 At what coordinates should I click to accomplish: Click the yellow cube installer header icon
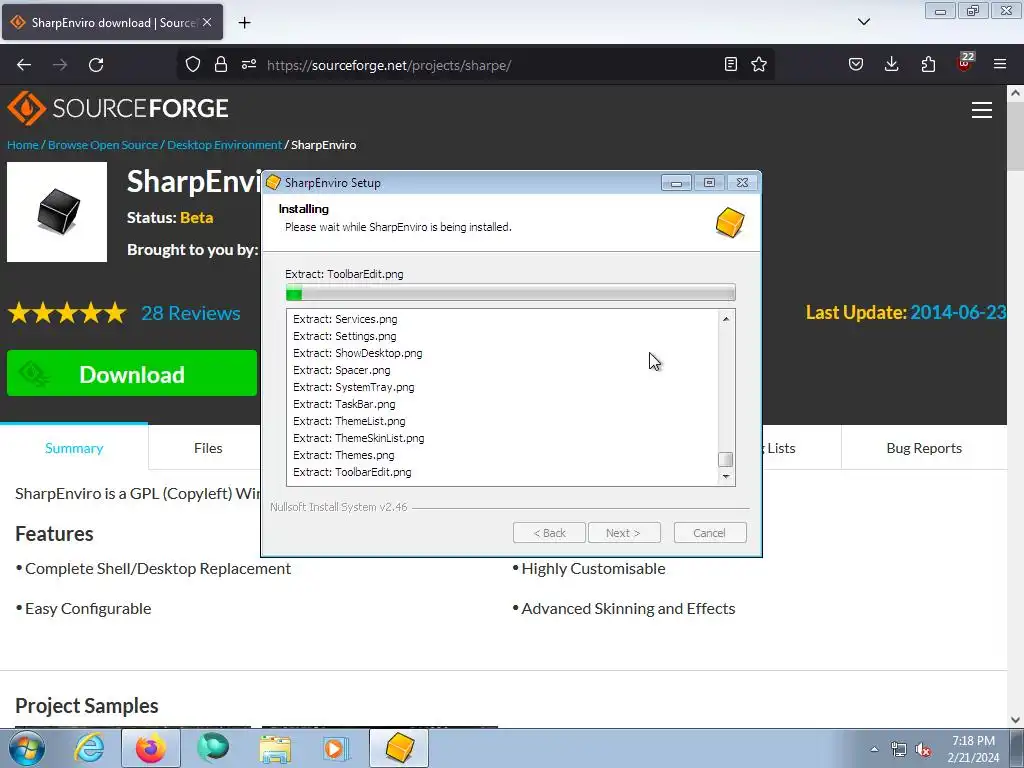[729, 223]
